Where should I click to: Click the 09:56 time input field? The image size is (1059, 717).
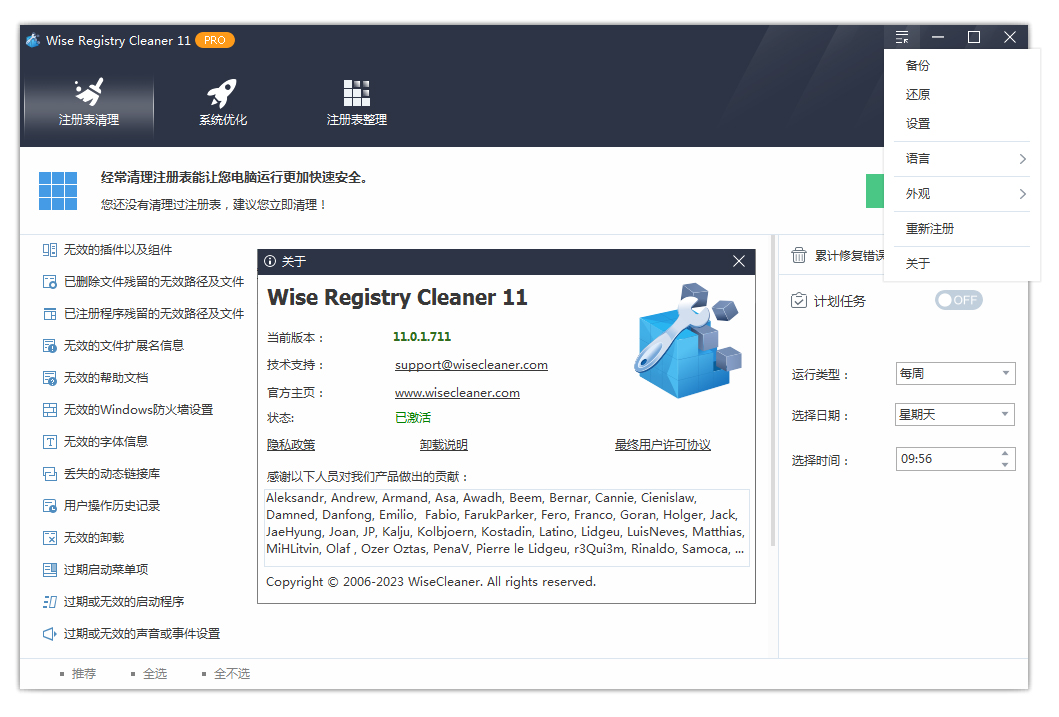947,459
